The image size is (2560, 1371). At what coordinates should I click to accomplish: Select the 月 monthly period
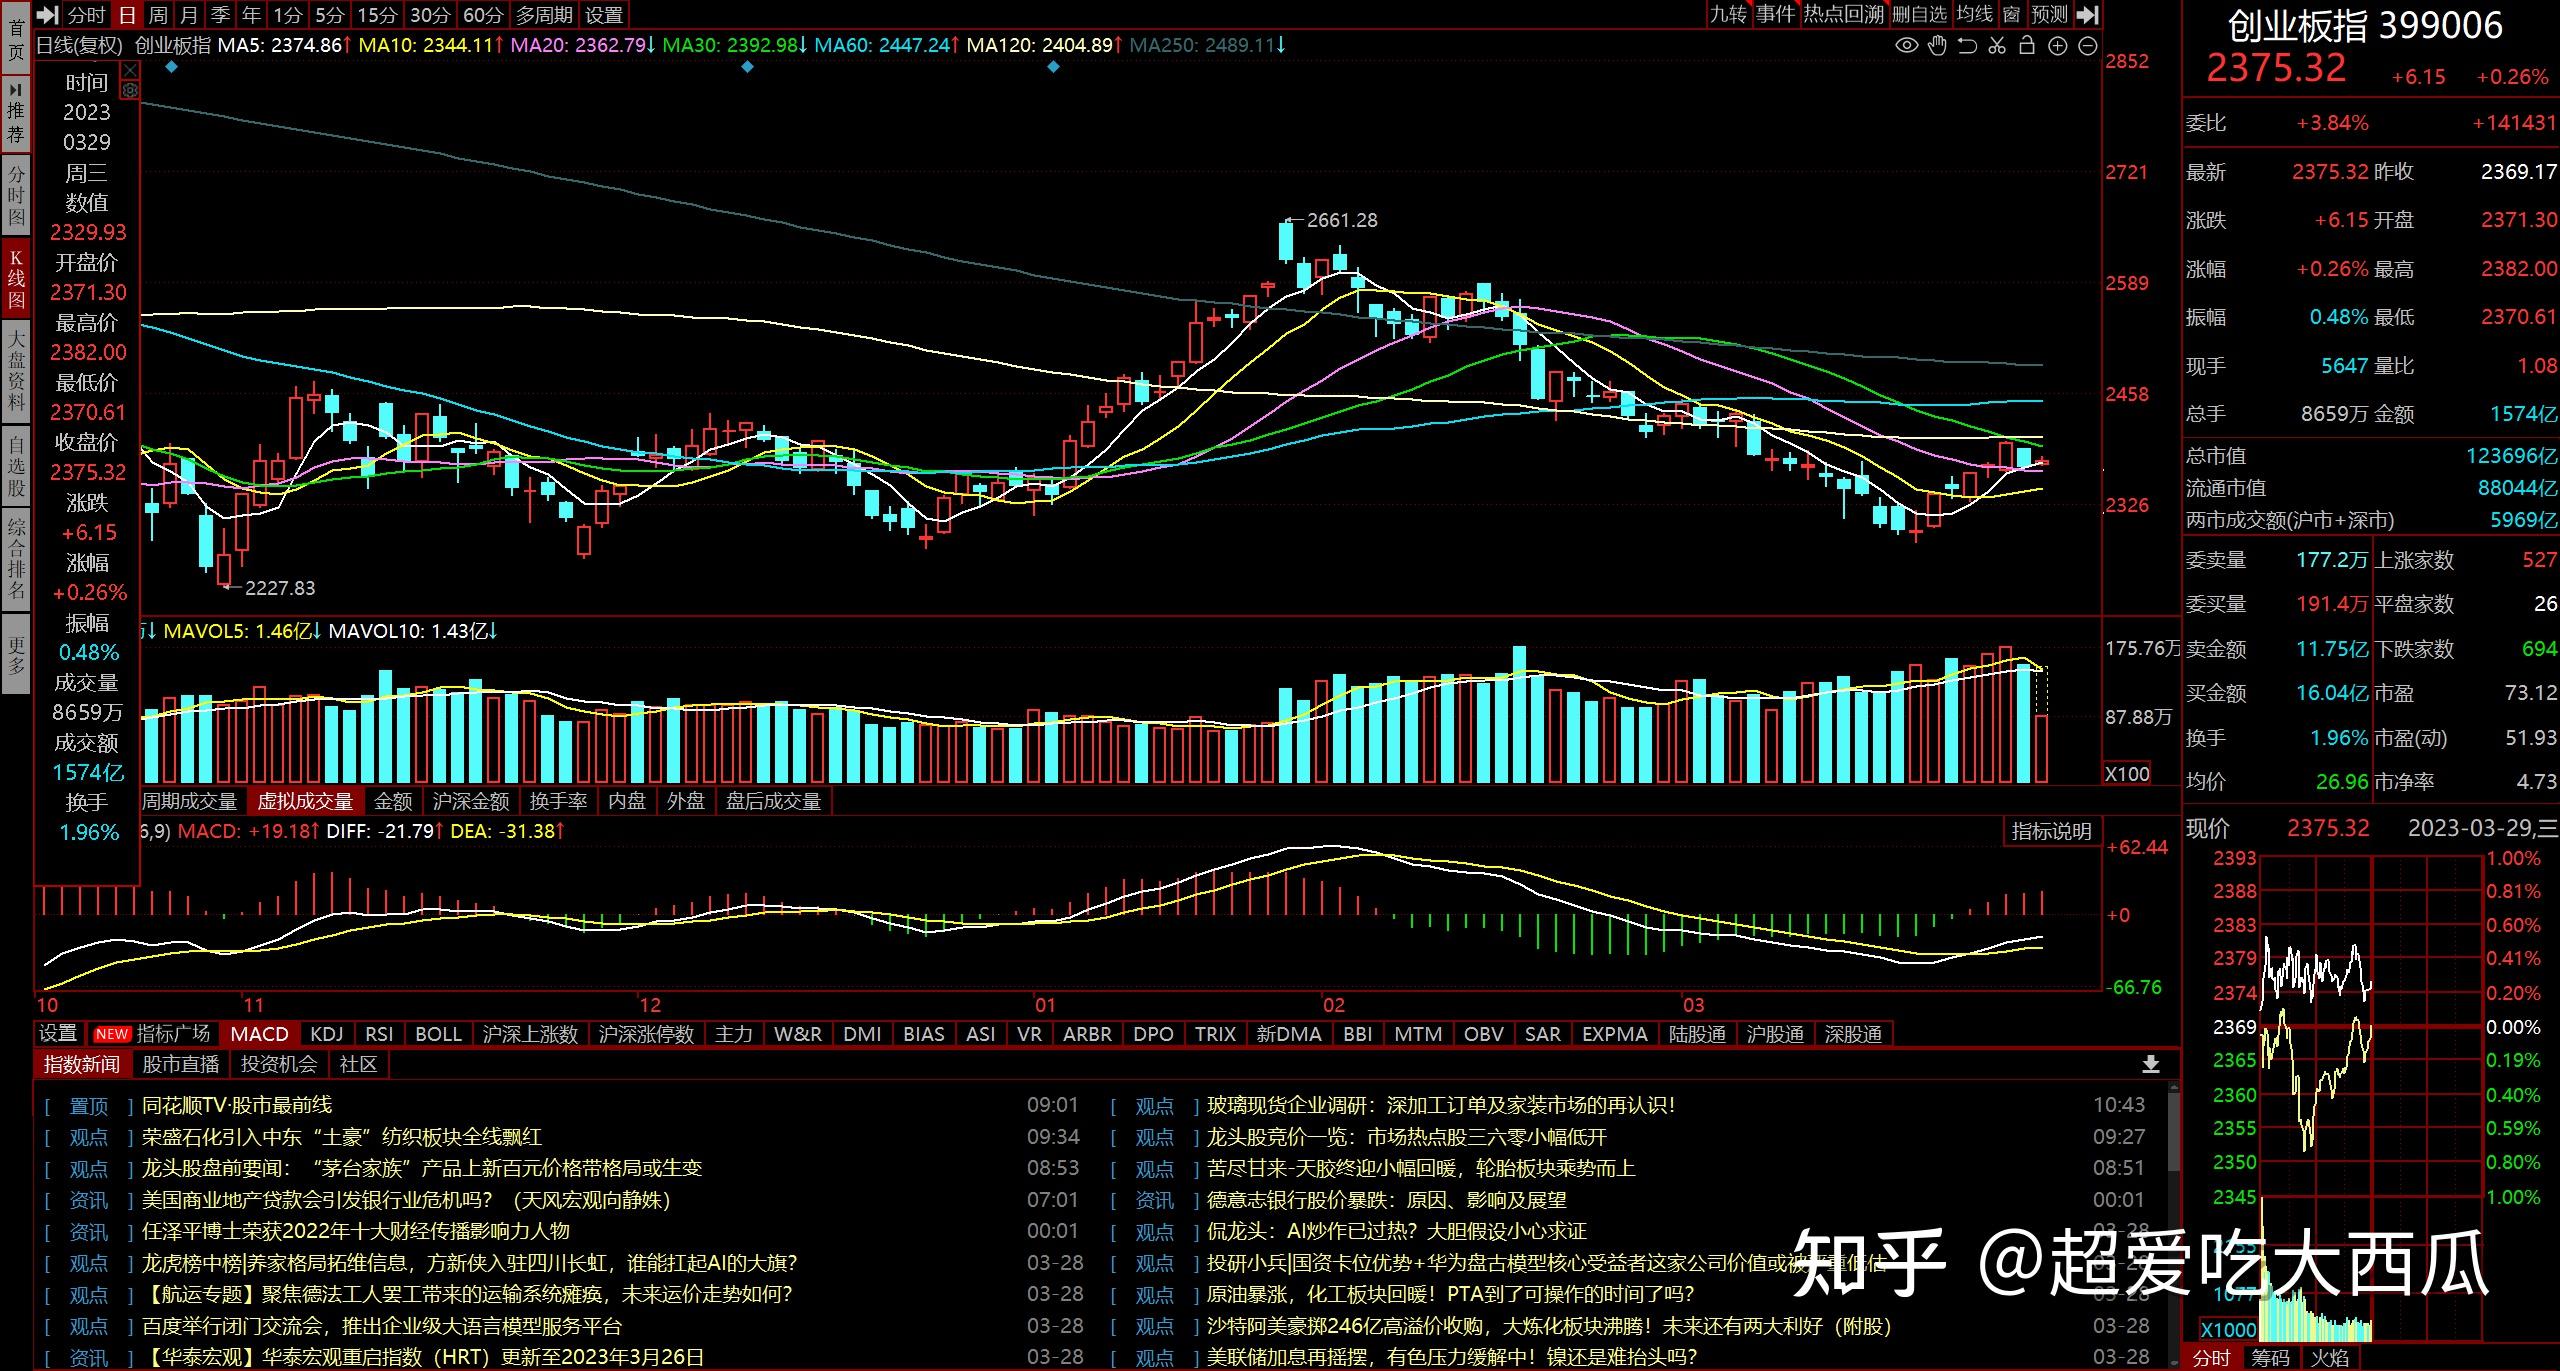(189, 15)
